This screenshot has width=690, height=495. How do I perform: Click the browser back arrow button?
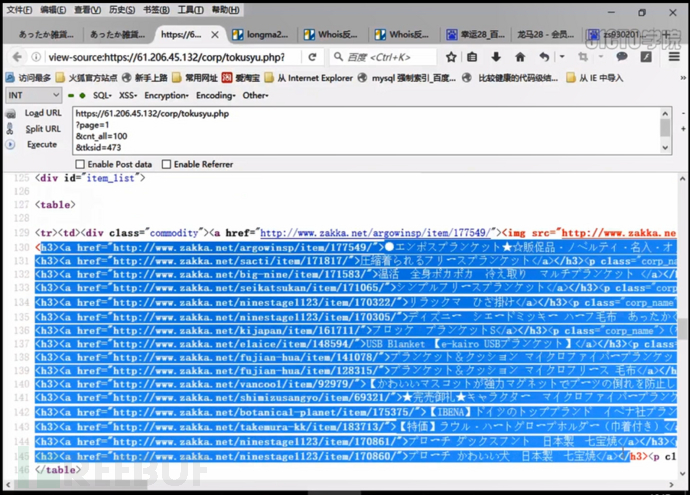(x=17, y=57)
